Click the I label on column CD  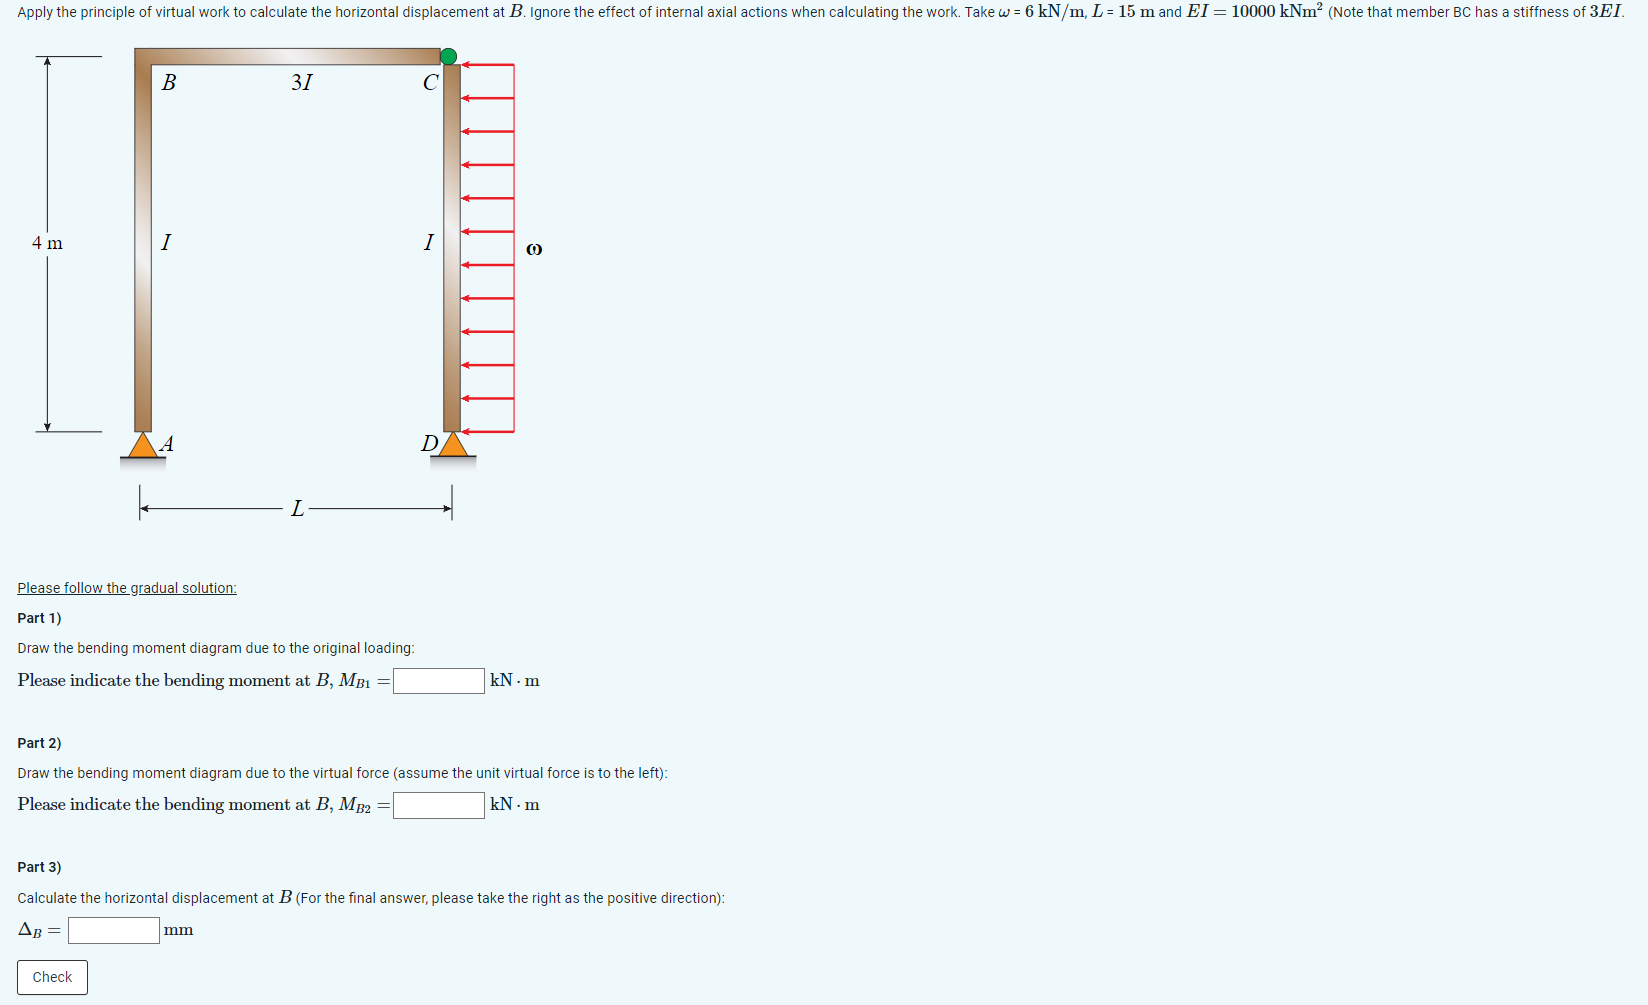pyautogui.click(x=429, y=242)
